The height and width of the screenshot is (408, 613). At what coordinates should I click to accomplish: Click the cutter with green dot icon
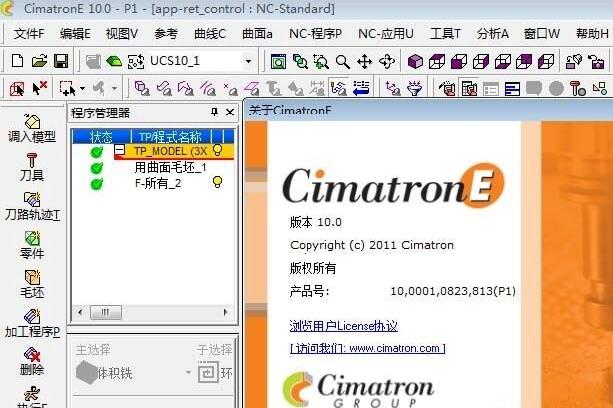(x=578, y=89)
